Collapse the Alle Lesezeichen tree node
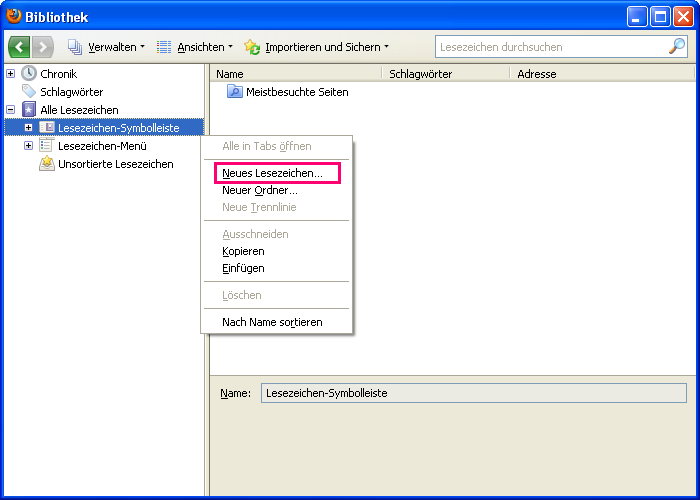The height and width of the screenshot is (500, 700). (10, 110)
